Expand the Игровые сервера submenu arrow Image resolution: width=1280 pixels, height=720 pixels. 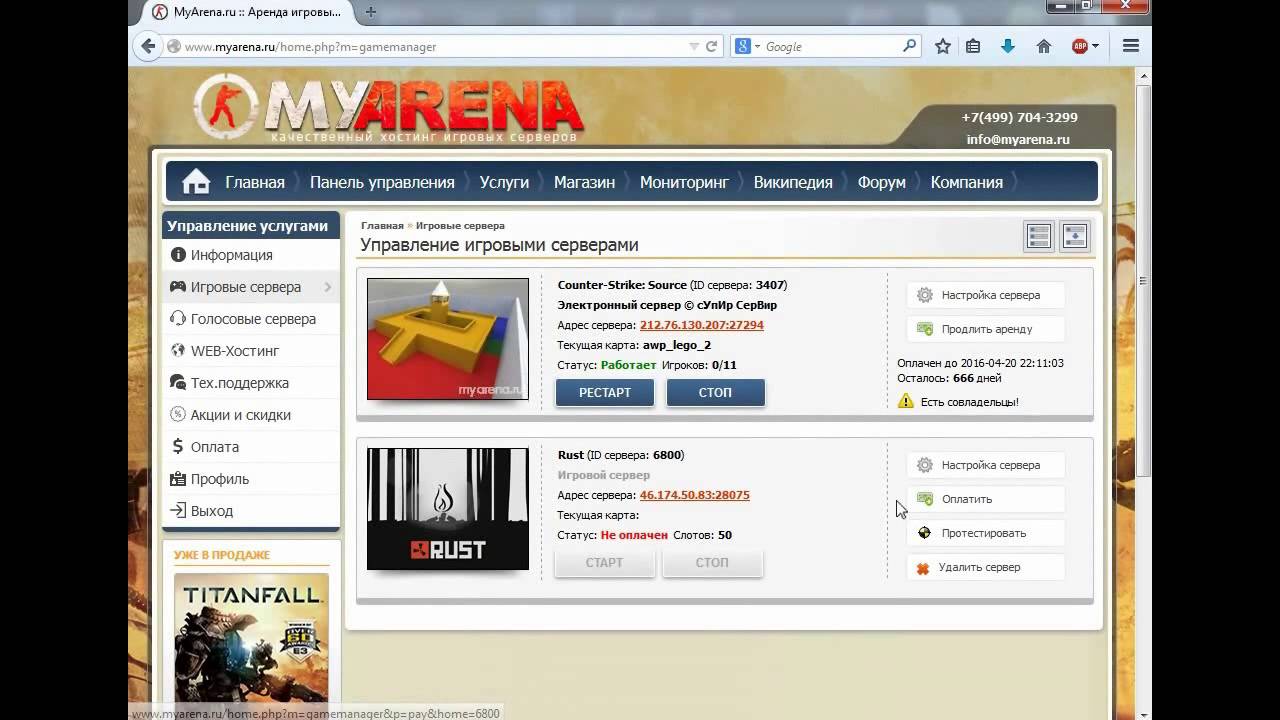pos(328,287)
